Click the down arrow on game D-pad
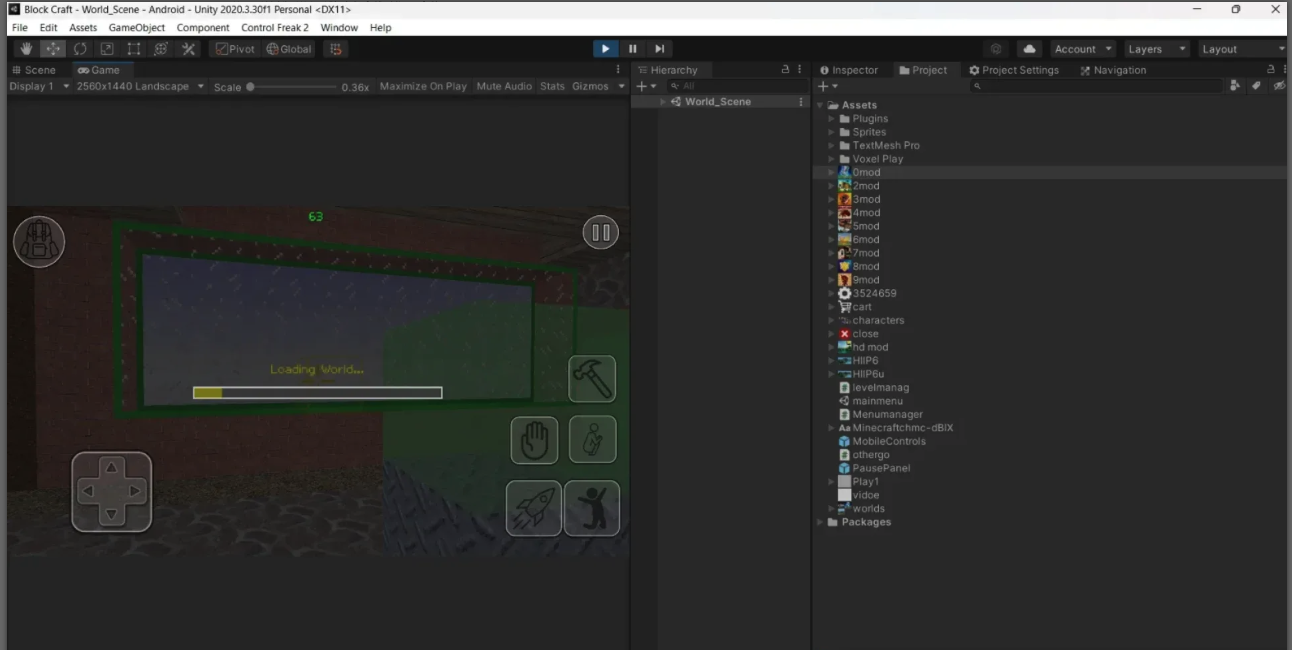Image resolution: width=1292 pixels, height=650 pixels. [111, 515]
